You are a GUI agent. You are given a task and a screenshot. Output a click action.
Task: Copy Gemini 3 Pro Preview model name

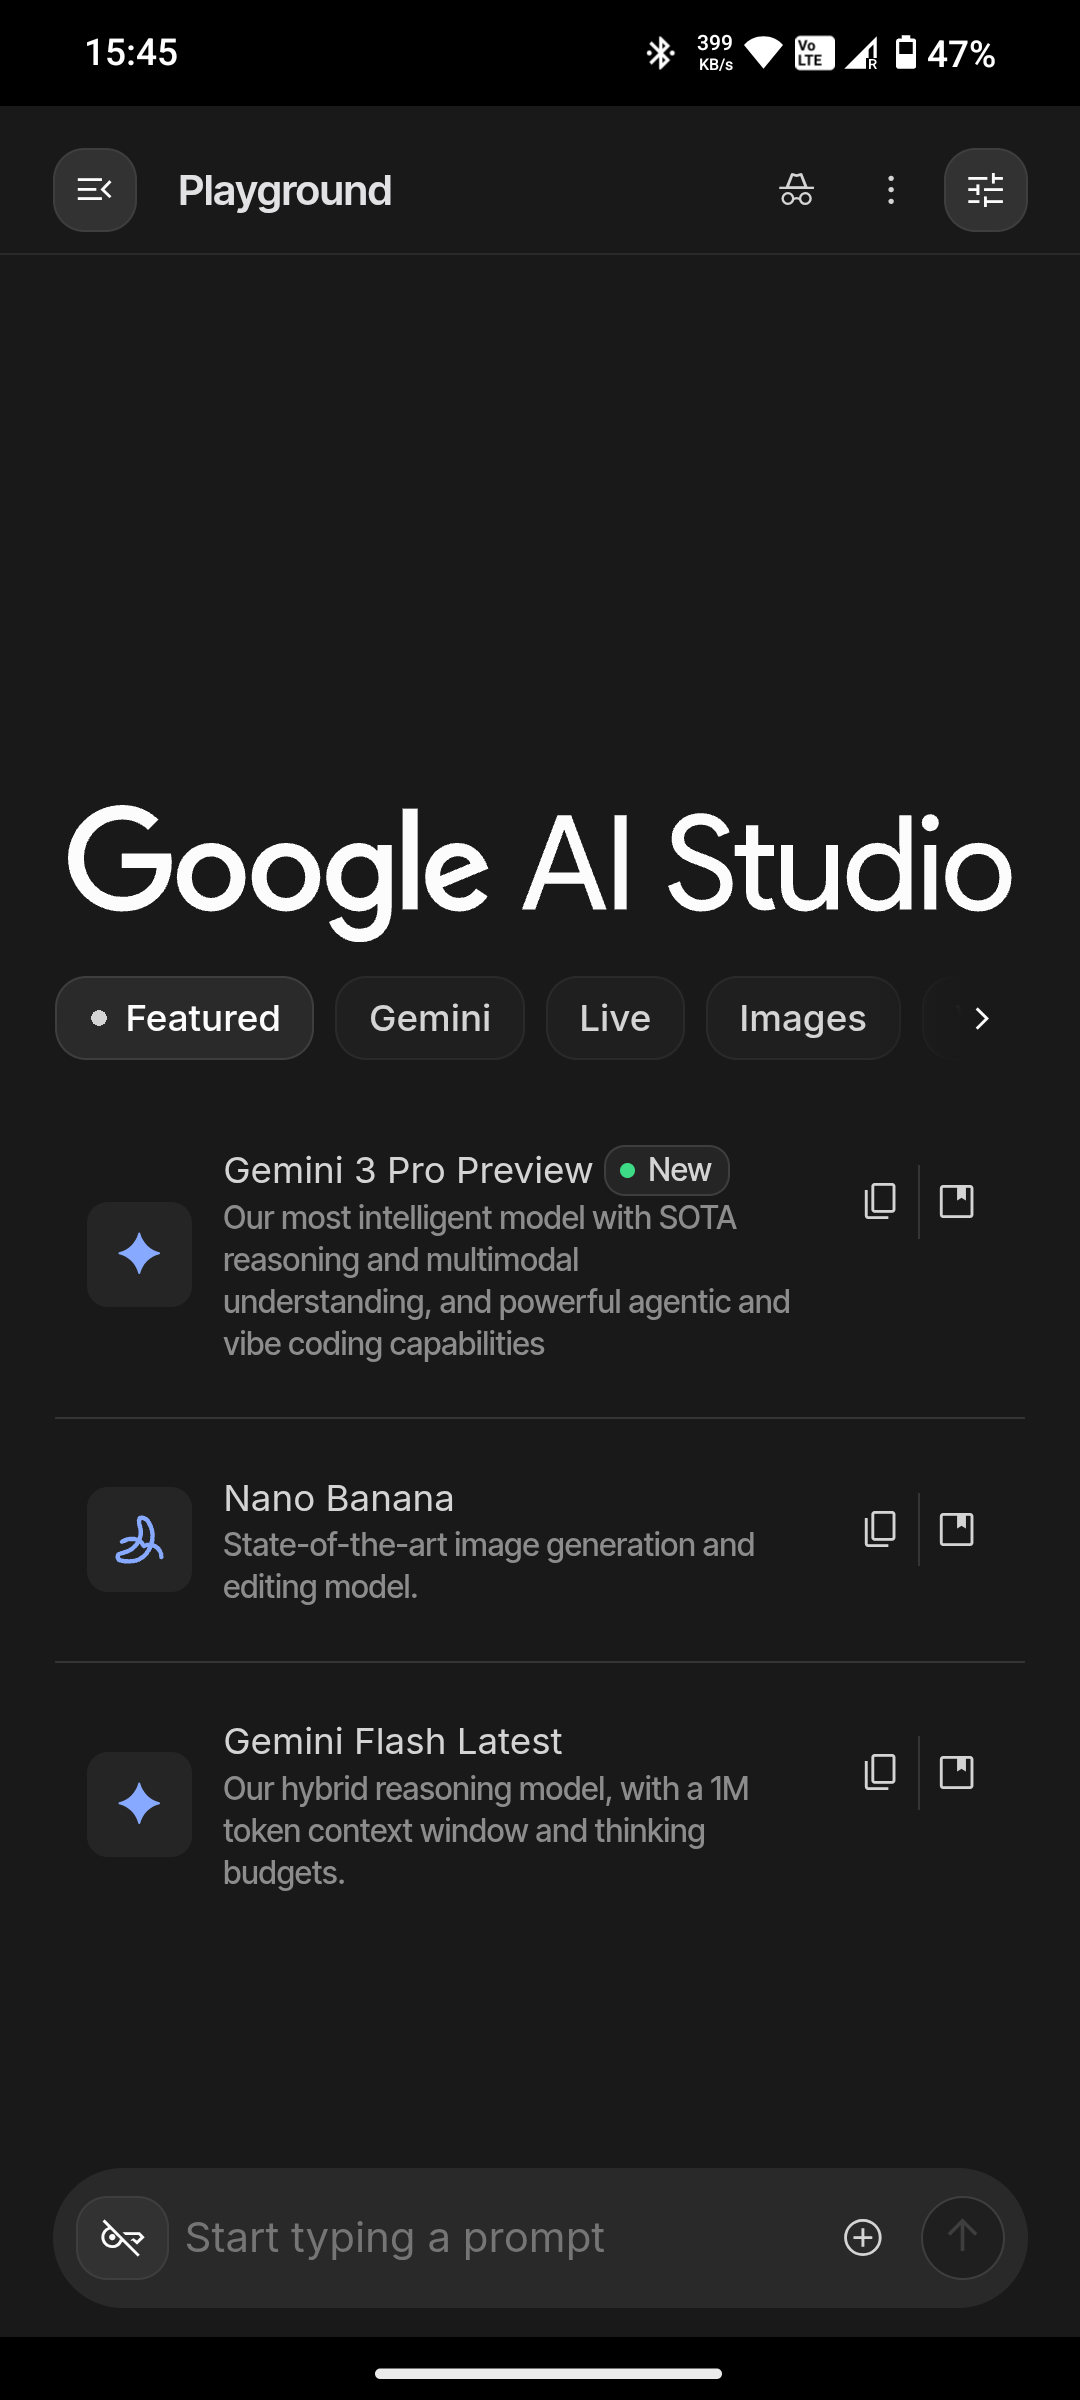(880, 1201)
